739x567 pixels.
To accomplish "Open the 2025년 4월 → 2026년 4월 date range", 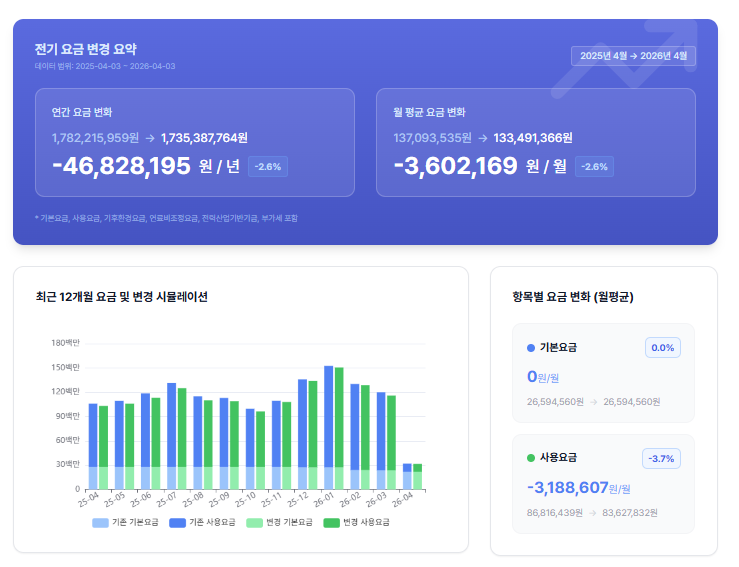I will pos(633,56).
